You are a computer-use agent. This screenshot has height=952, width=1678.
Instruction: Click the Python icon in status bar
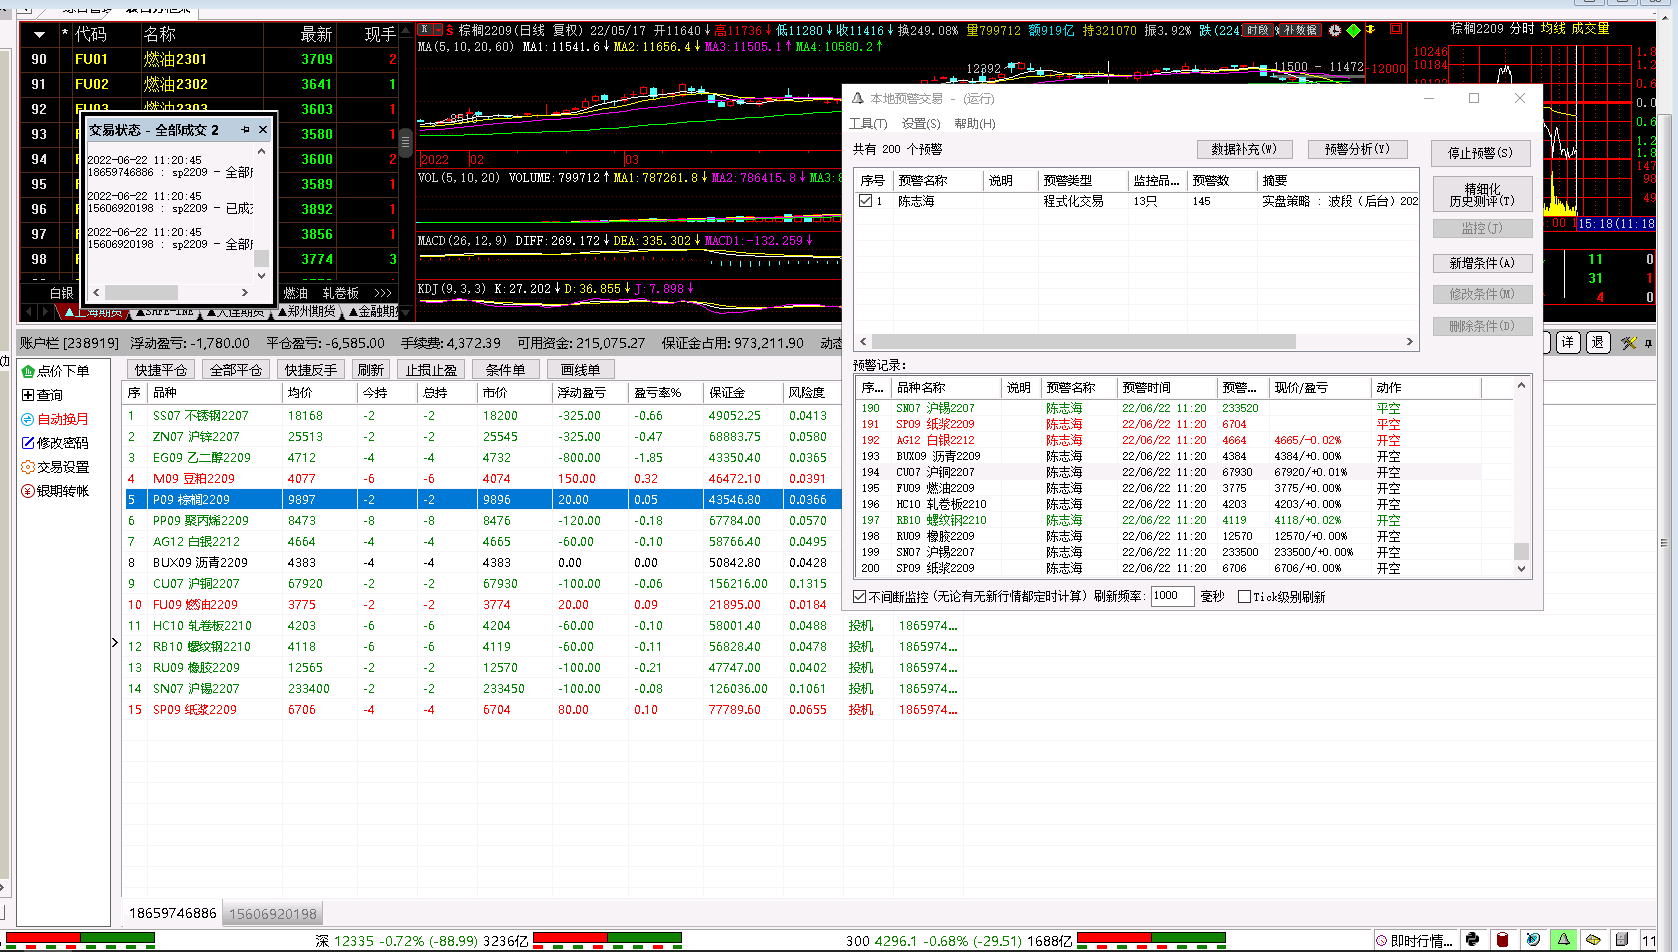[x=1472, y=940]
